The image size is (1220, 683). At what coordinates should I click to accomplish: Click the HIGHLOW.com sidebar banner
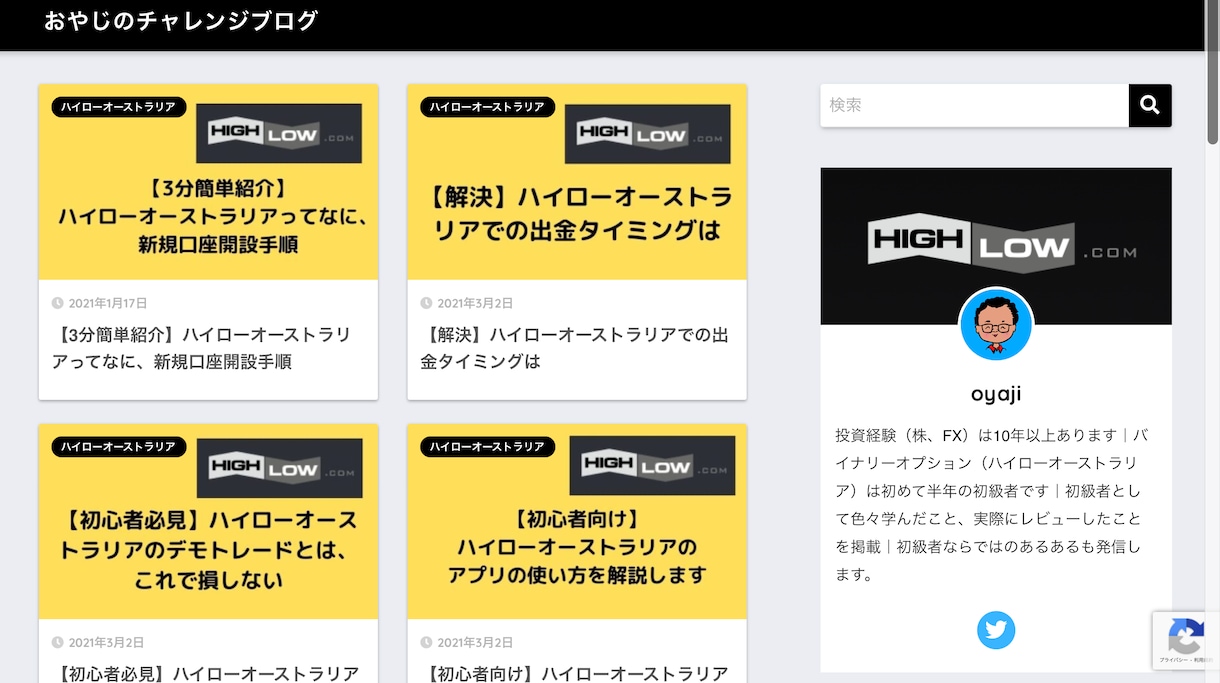click(x=996, y=246)
